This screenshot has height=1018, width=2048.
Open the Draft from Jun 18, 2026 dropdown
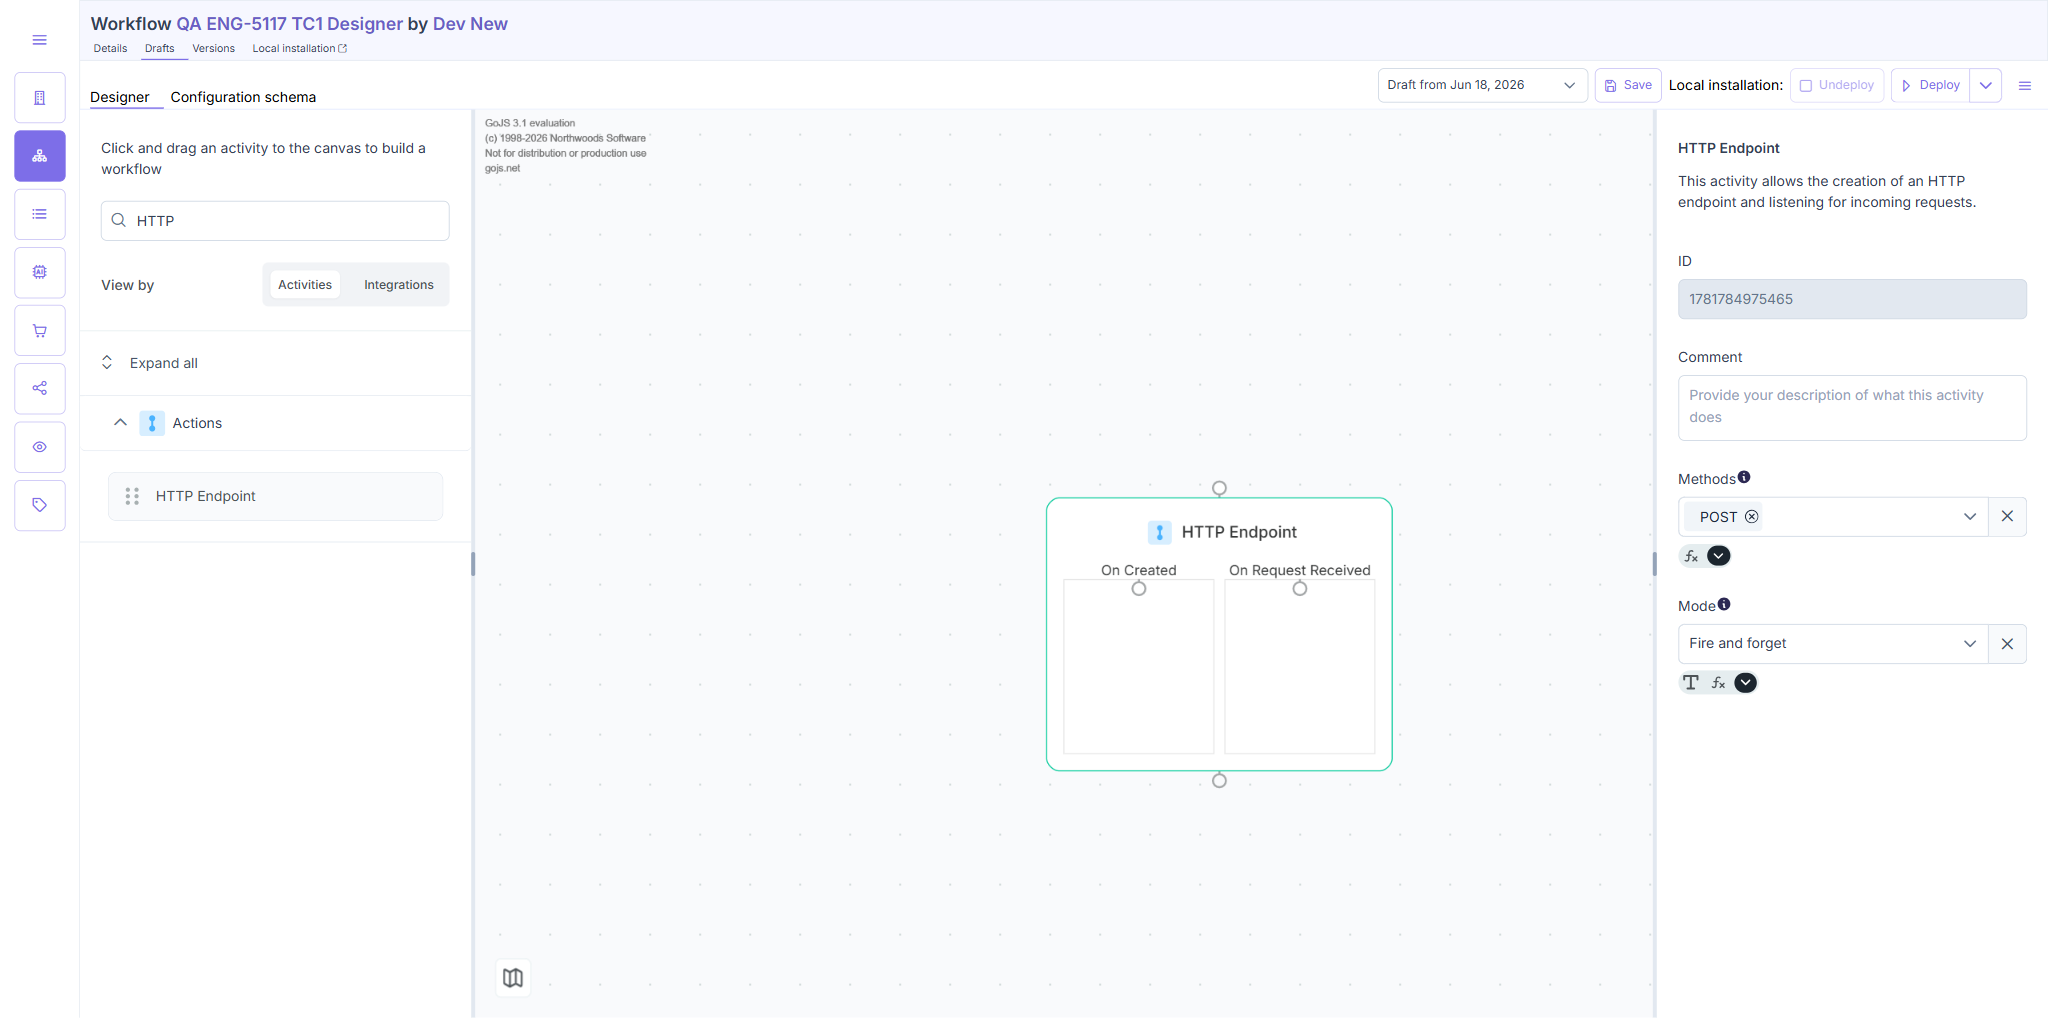(x=1482, y=85)
